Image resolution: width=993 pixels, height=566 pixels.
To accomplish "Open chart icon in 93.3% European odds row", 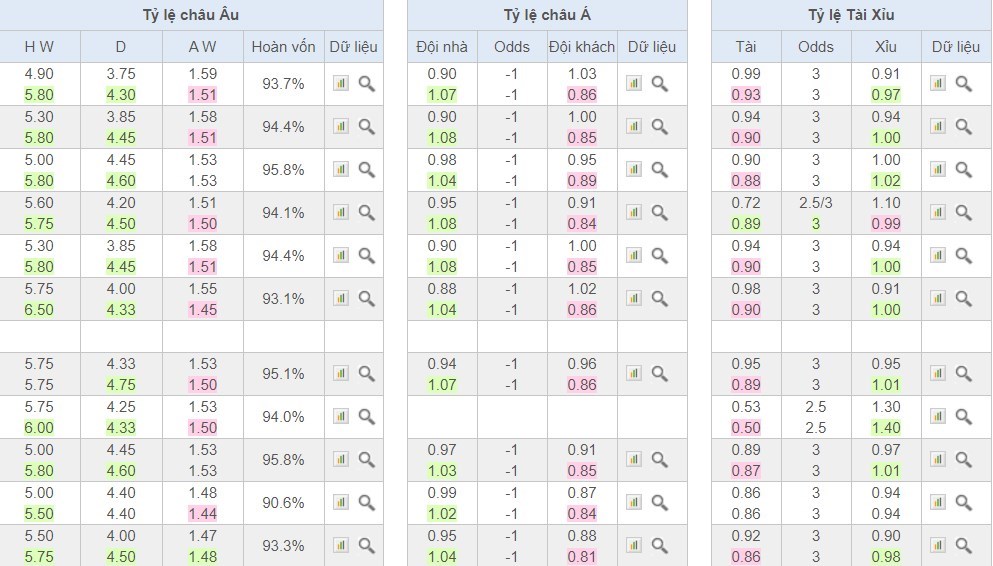I will point(341,545).
